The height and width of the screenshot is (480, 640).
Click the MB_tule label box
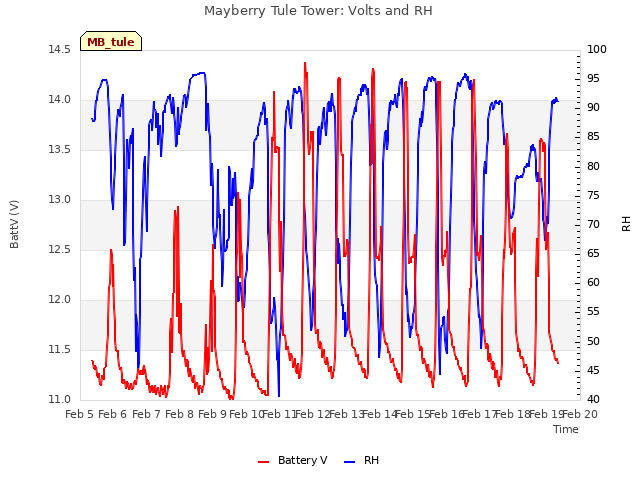[x=111, y=41]
